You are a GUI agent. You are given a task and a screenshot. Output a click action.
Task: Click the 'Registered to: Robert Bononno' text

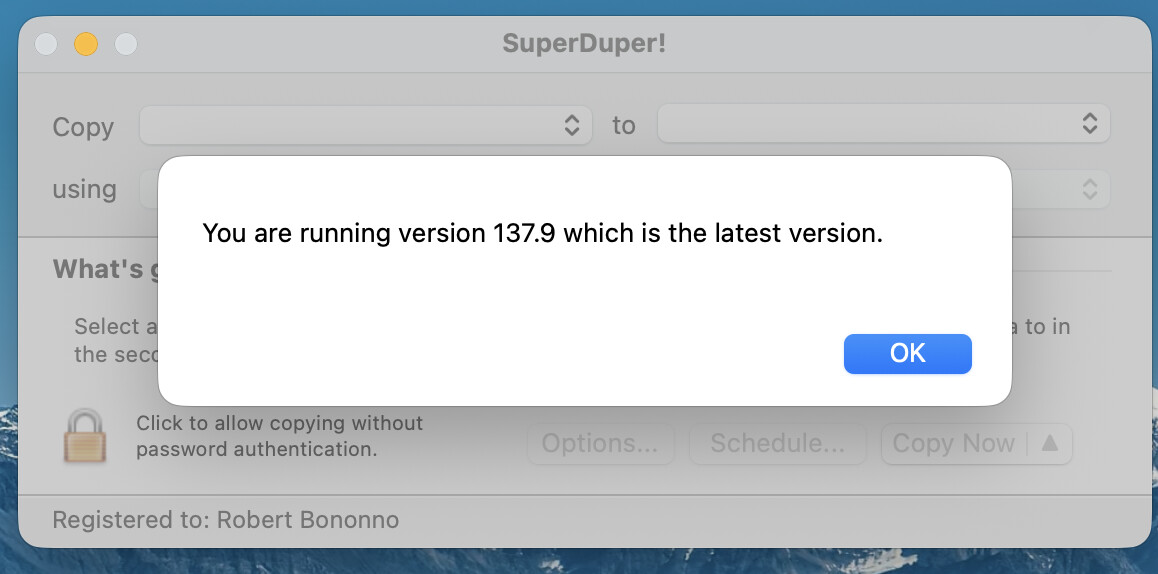tap(226, 520)
